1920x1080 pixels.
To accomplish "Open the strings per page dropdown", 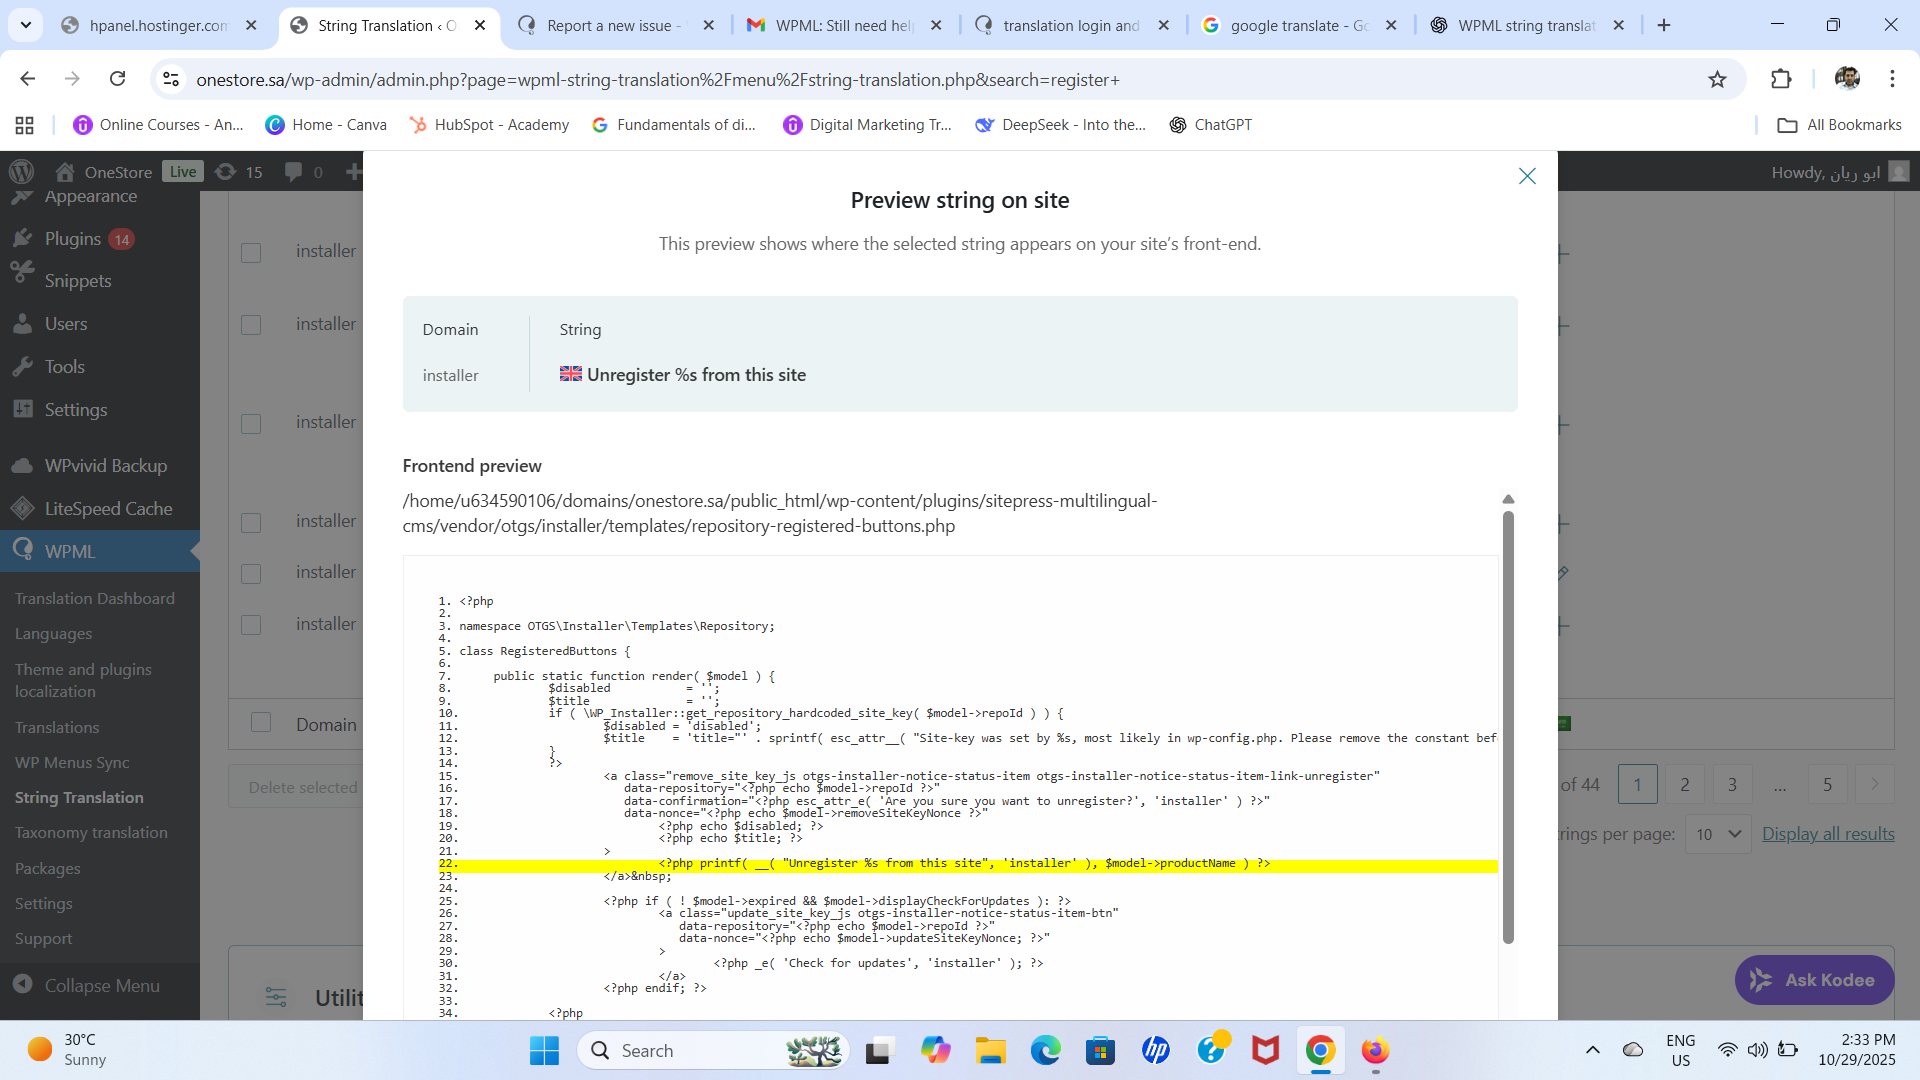I will 1717,834.
